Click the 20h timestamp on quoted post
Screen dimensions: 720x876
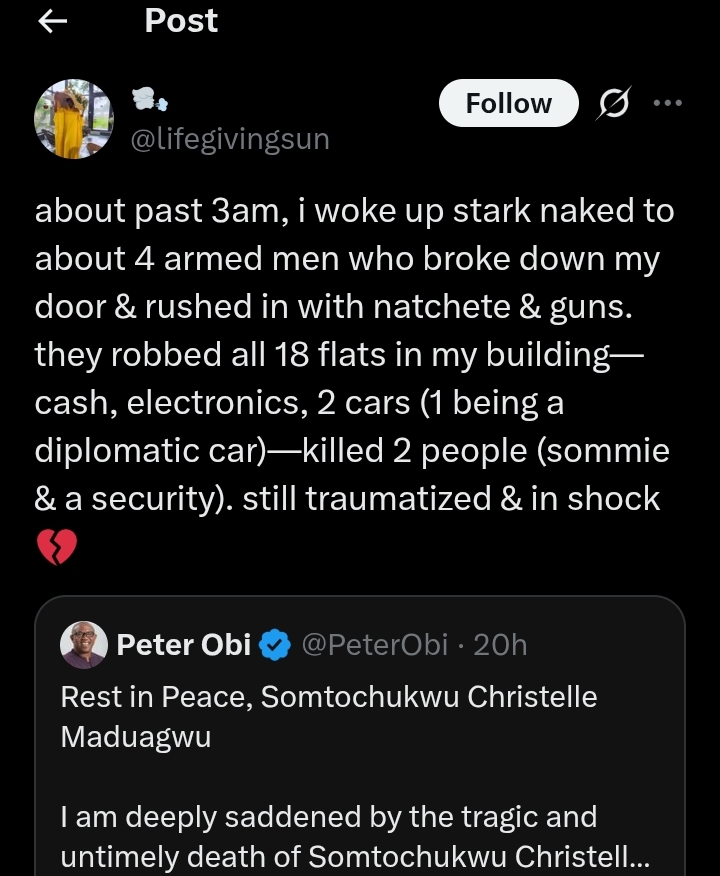coord(500,646)
